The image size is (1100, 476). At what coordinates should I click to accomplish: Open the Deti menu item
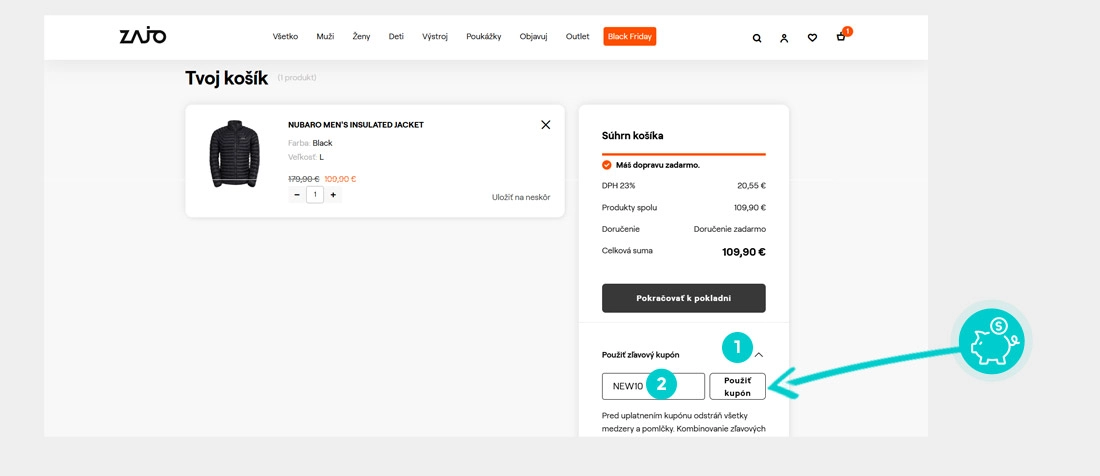click(x=396, y=36)
